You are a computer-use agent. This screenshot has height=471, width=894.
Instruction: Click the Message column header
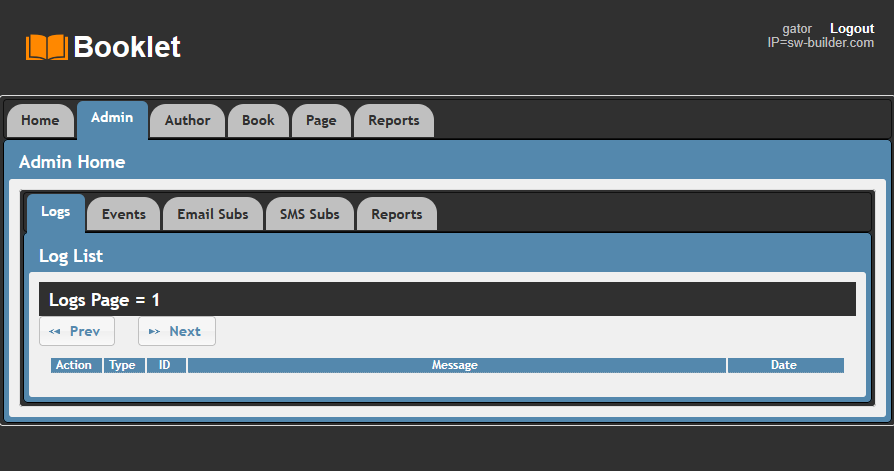[x=457, y=365]
